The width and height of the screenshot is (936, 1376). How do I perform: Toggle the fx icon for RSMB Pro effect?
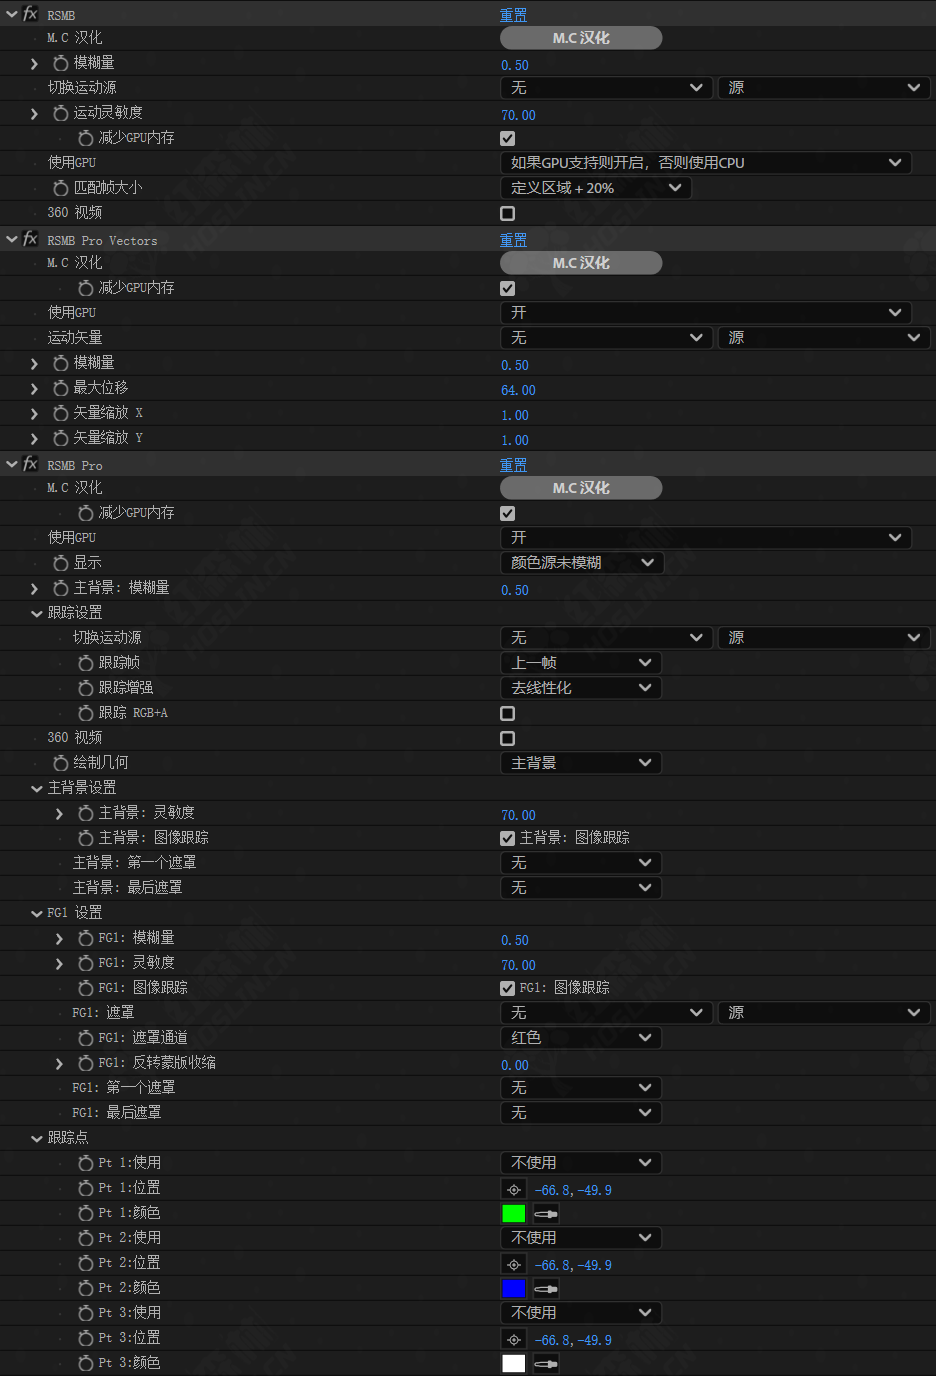tap(30, 464)
